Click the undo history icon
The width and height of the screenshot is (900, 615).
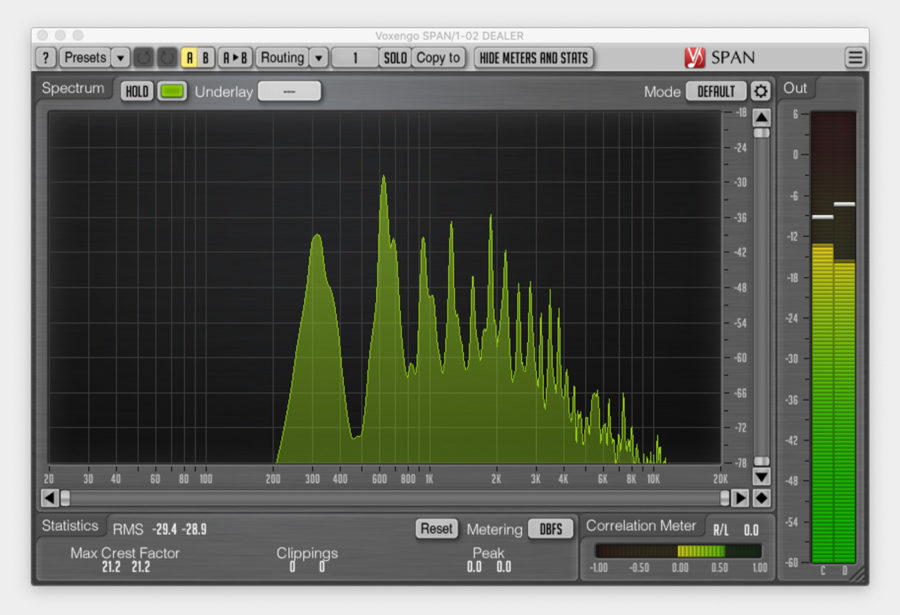click(x=145, y=57)
